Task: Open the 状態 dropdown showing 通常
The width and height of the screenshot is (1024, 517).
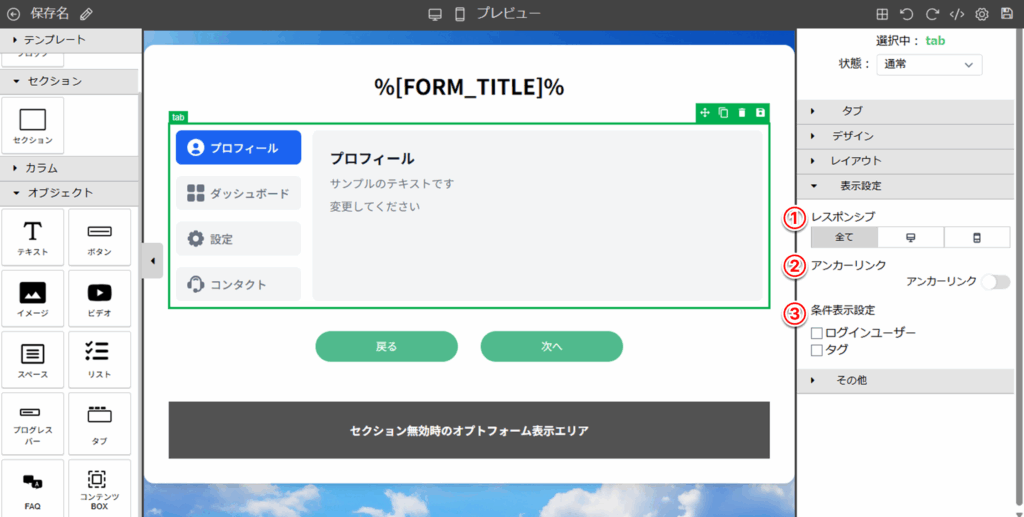Action: pyautogui.click(x=928, y=65)
